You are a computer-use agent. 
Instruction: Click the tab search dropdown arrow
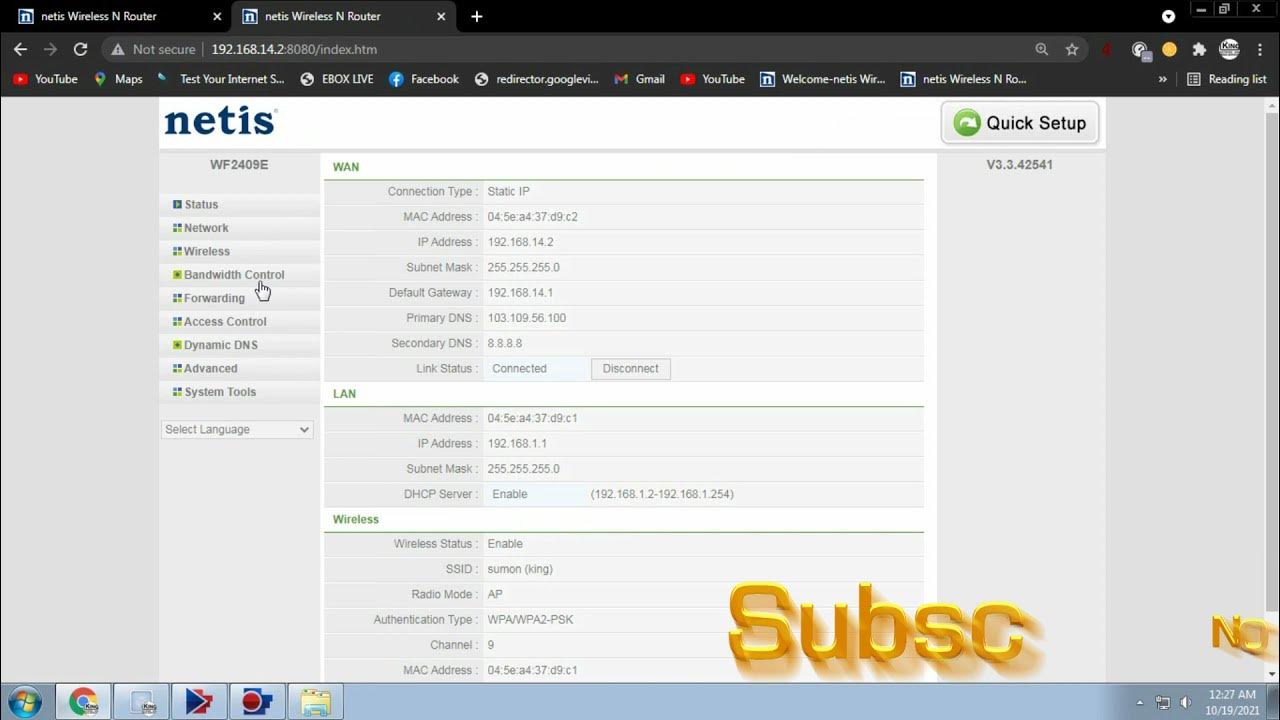click(1168, 16)
